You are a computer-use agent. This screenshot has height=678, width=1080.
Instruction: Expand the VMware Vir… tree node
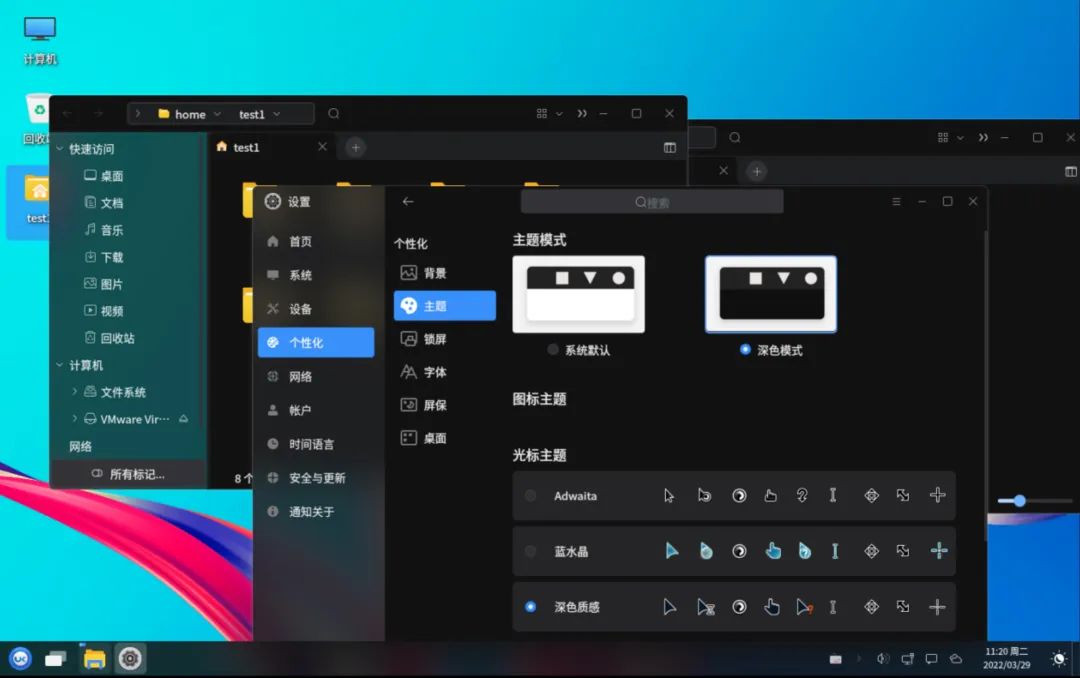74,418
